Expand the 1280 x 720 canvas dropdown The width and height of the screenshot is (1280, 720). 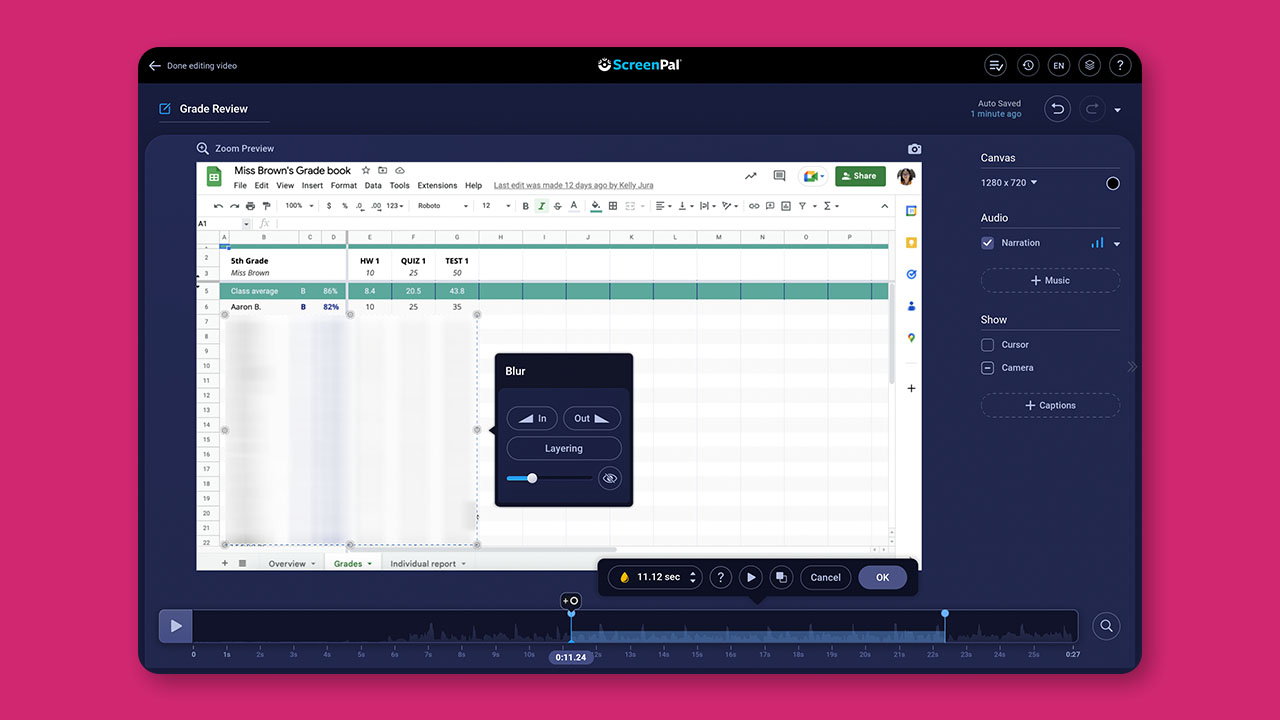(x=1010, y=183)
